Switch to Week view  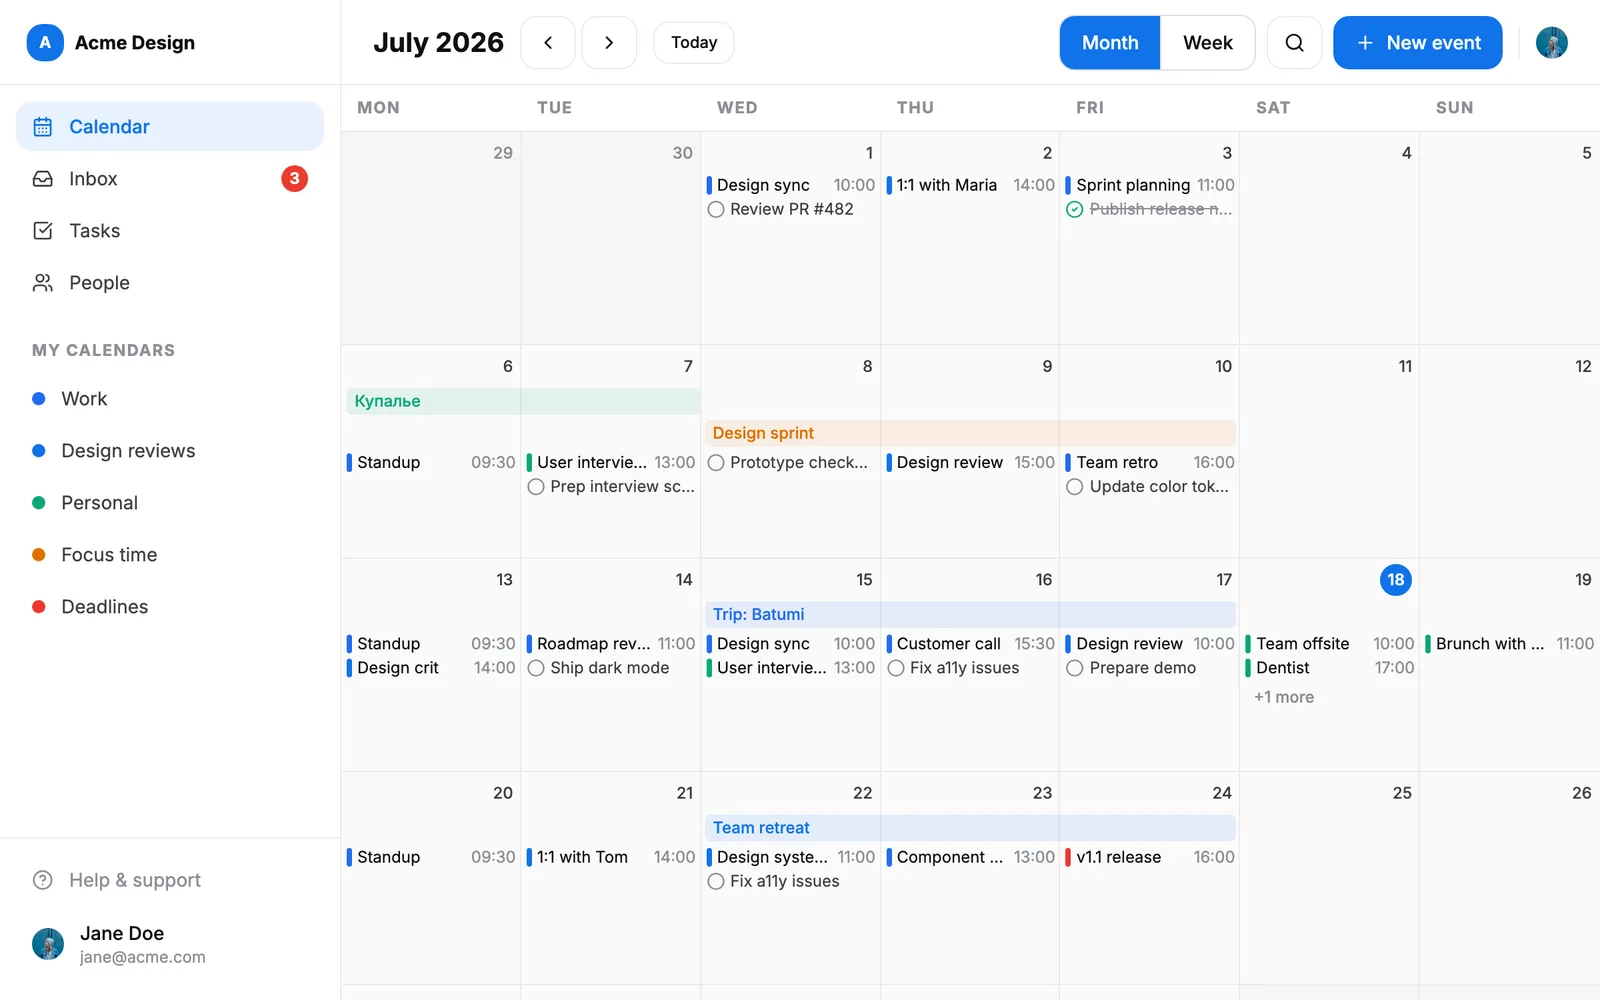click(x=1207, y=42)
